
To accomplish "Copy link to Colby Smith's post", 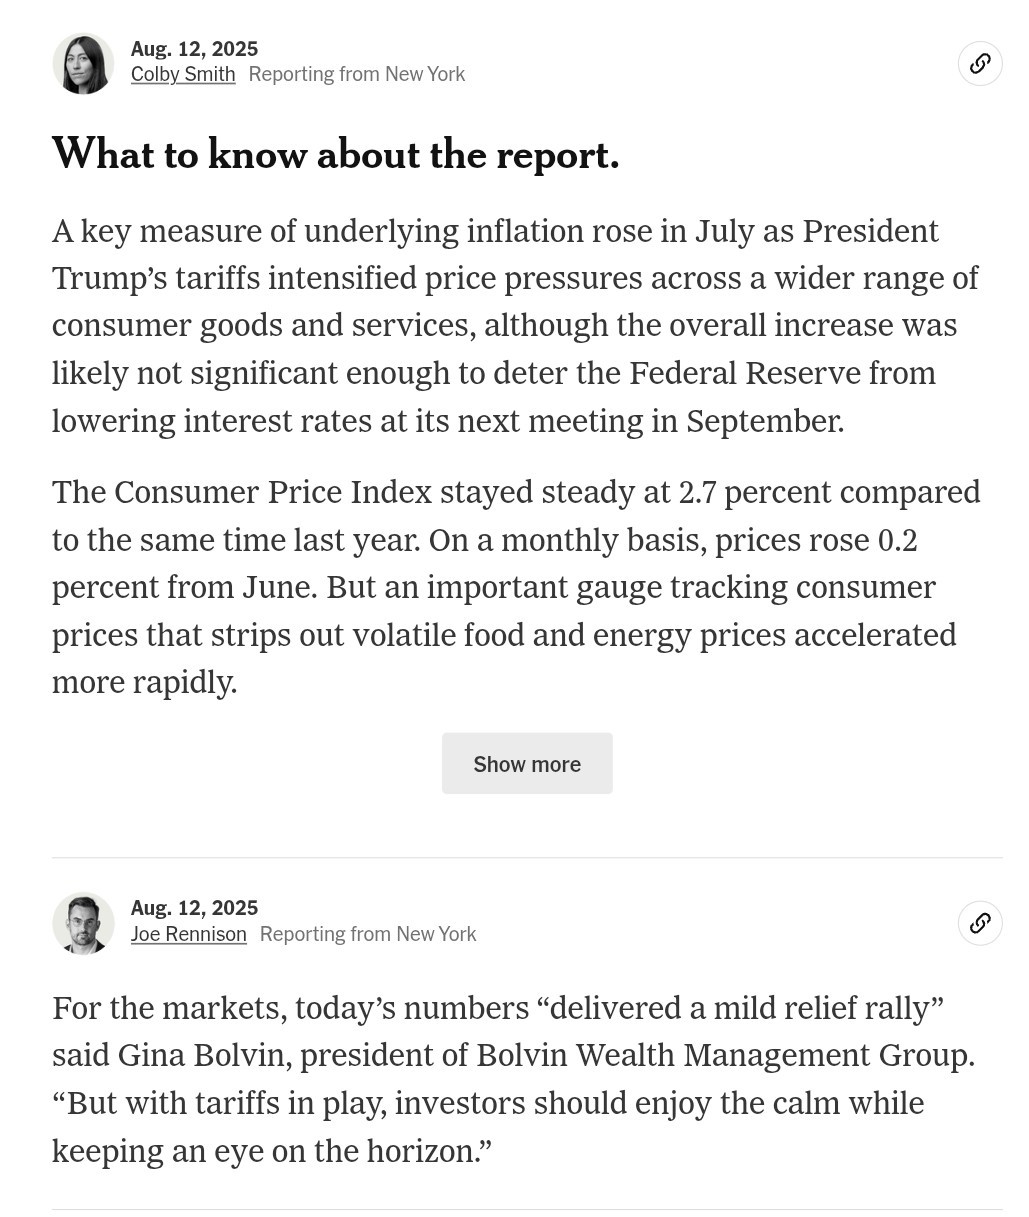I will [979, 64].
